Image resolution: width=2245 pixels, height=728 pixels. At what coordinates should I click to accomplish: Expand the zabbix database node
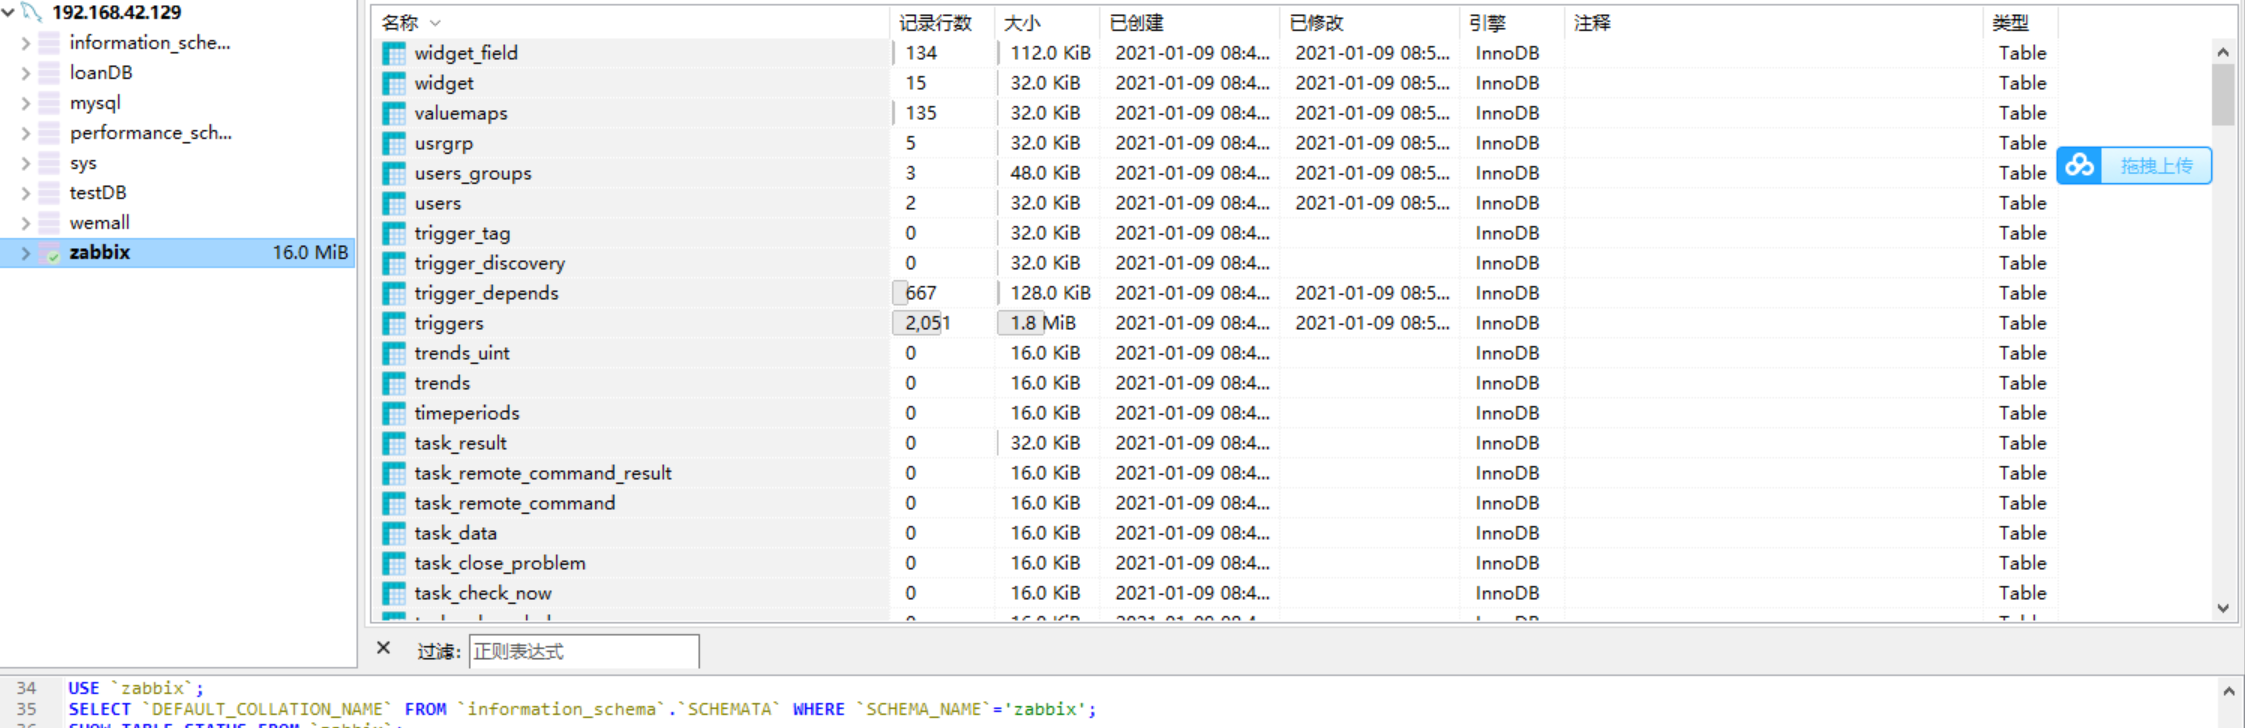point(25,253)
